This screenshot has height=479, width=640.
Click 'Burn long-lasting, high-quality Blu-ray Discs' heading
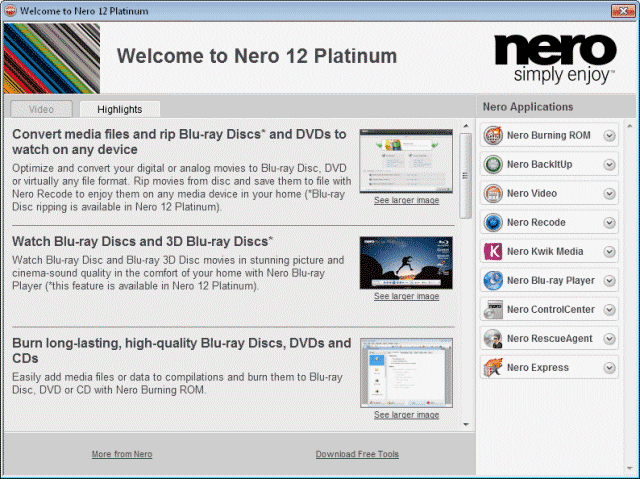pyautogui.click(x=182, y=350)
